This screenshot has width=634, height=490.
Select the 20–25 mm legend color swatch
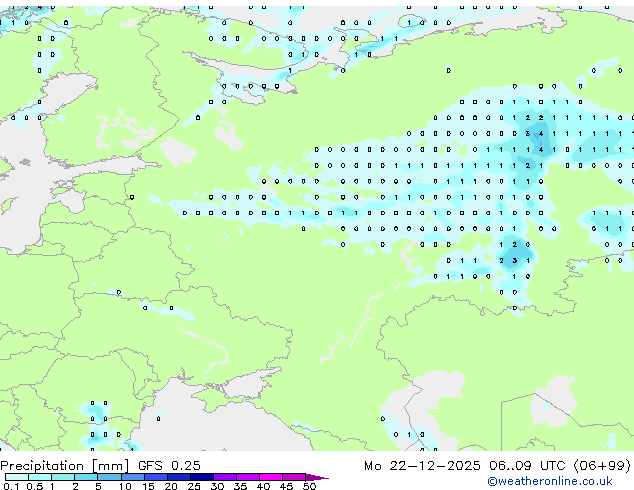pos(179,477)
